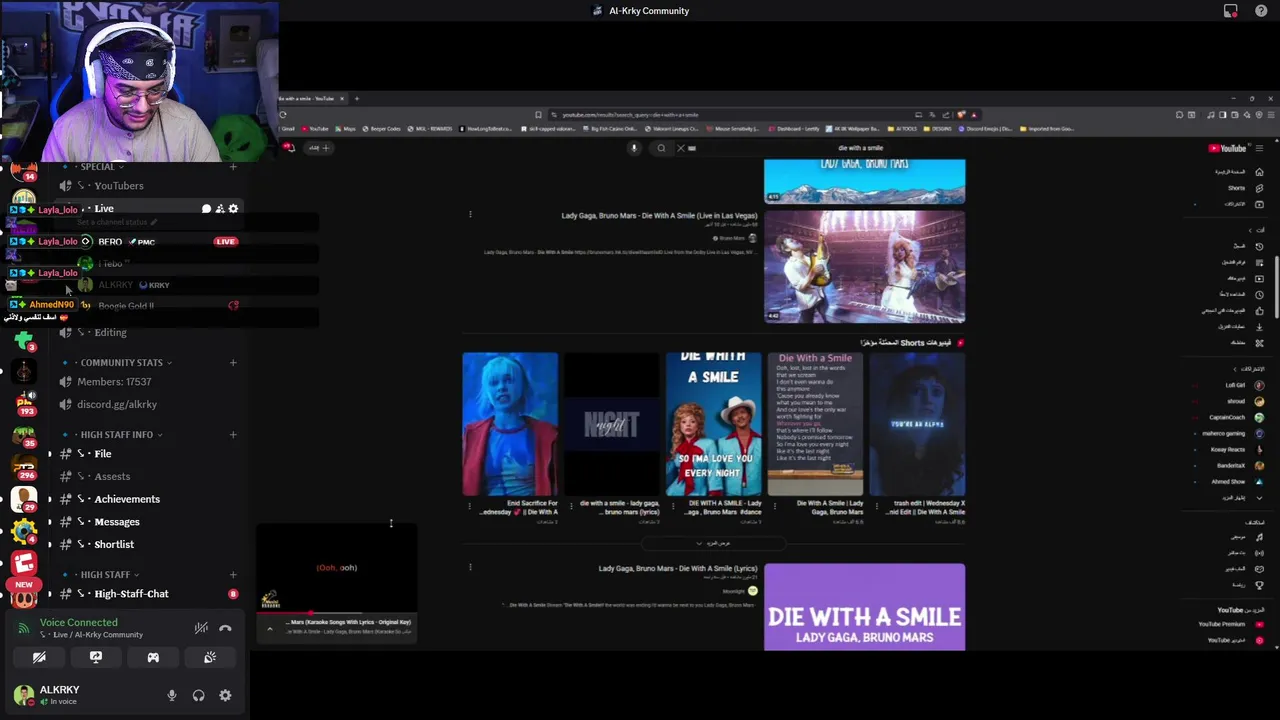Collapse the HIGH STAFF category
Viewport: 1280px width, 720px height.
[x=105, y=574]
